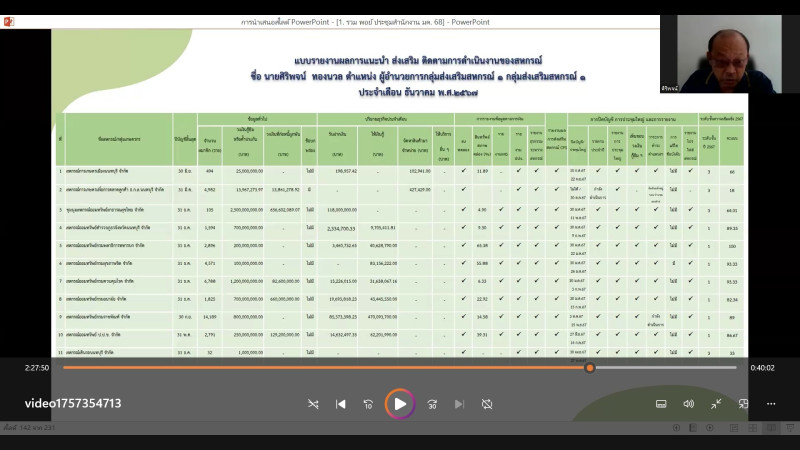The image size is (800, 450).
Task: Click the table cell 118,000,000.00
Action: tap(342, 210)
